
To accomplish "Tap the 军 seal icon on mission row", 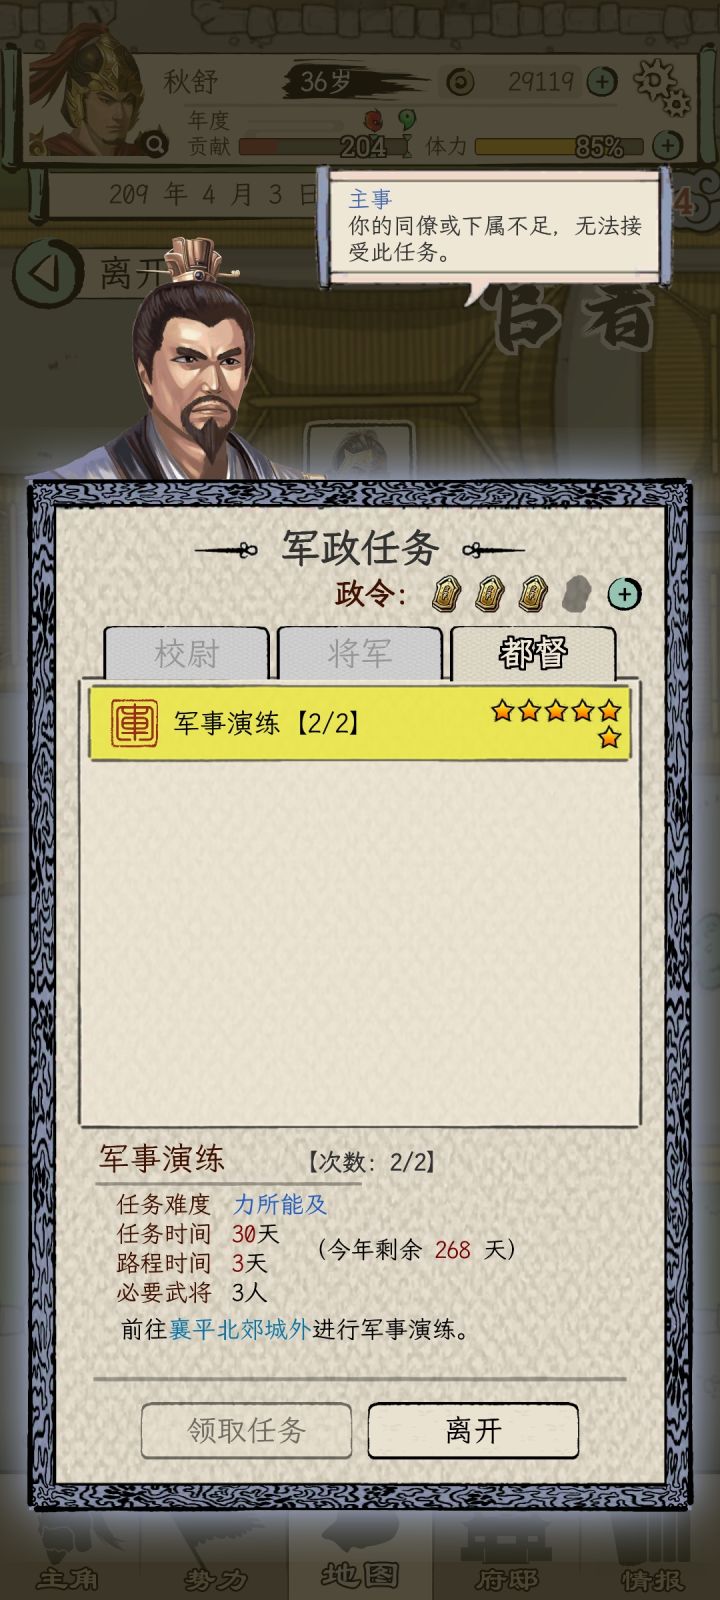I will tap(134, 723).
